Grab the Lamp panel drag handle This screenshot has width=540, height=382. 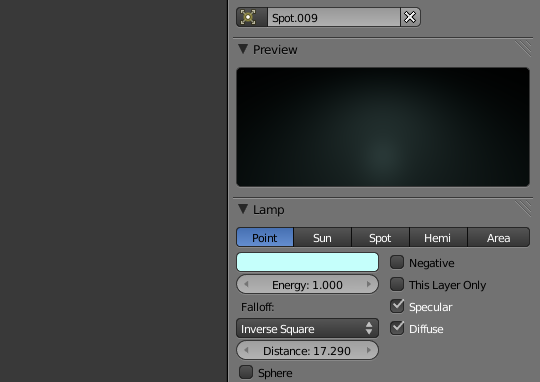pyautogui.click(x=523, y=208)
